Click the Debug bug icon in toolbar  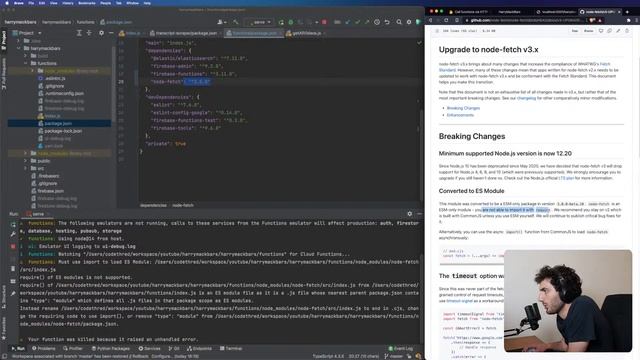click(x=291, y=22)
